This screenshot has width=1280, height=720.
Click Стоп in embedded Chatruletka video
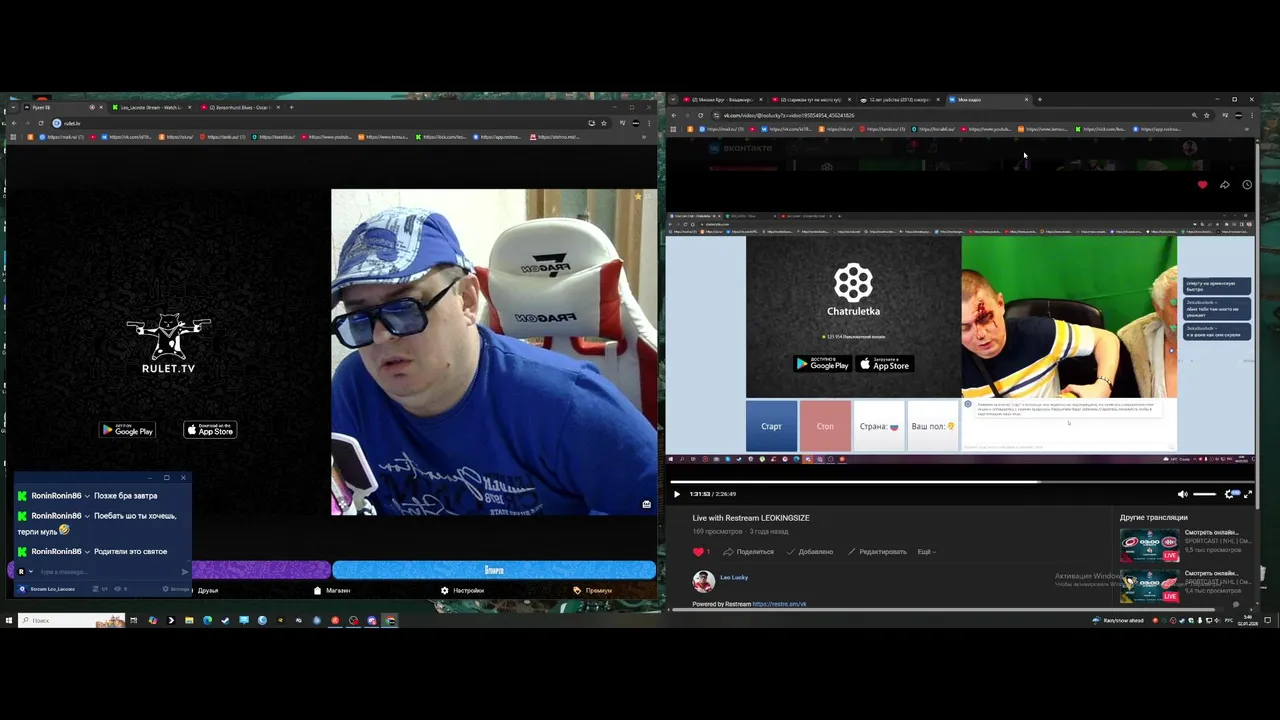[825, 426]
